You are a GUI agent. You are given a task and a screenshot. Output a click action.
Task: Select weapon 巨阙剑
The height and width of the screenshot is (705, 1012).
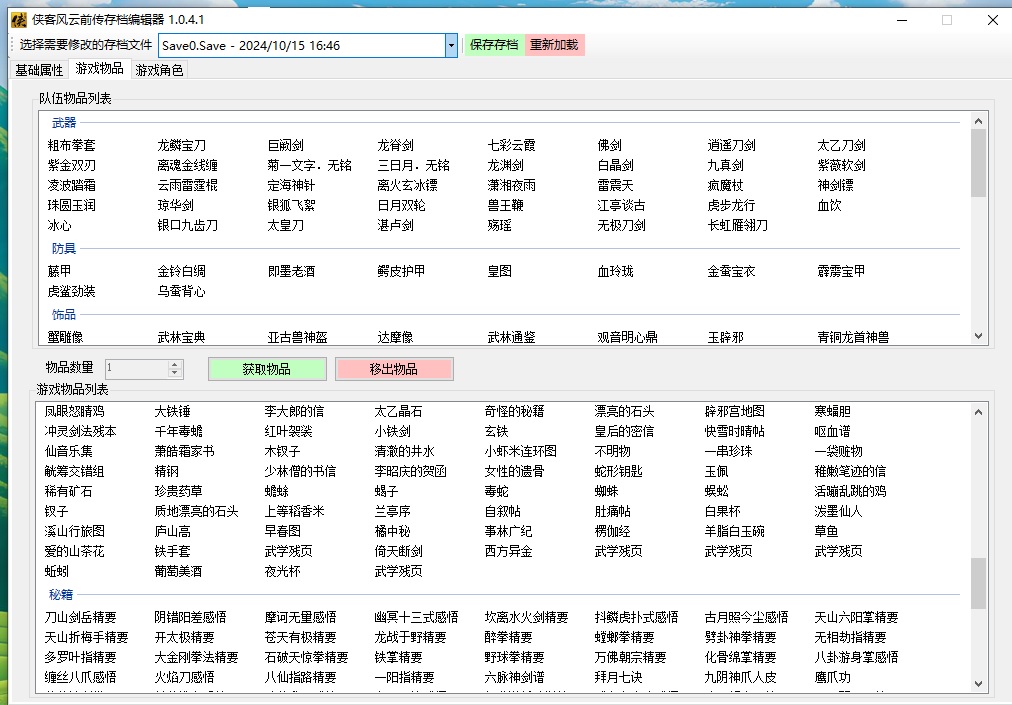(286, 145)
